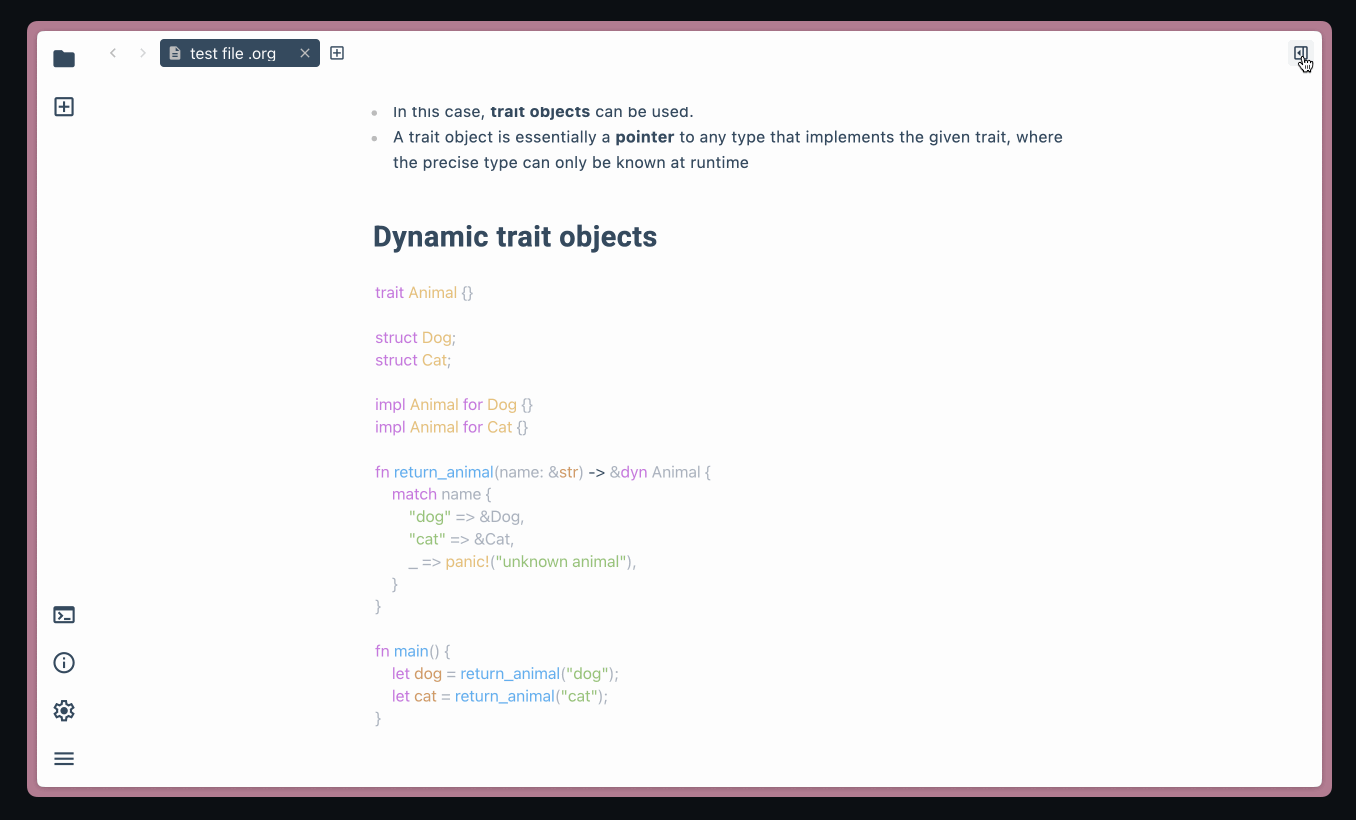Close the "test file .org" tab
This screenshot has height=820, width=1356.
coord(305,53)
